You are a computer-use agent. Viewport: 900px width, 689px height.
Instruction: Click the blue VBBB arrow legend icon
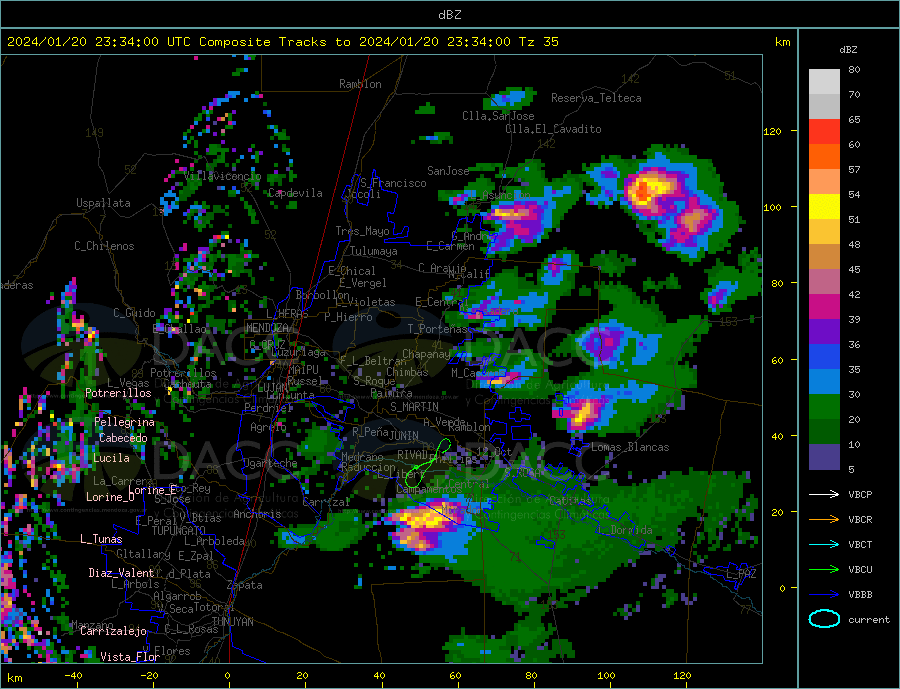824,595
